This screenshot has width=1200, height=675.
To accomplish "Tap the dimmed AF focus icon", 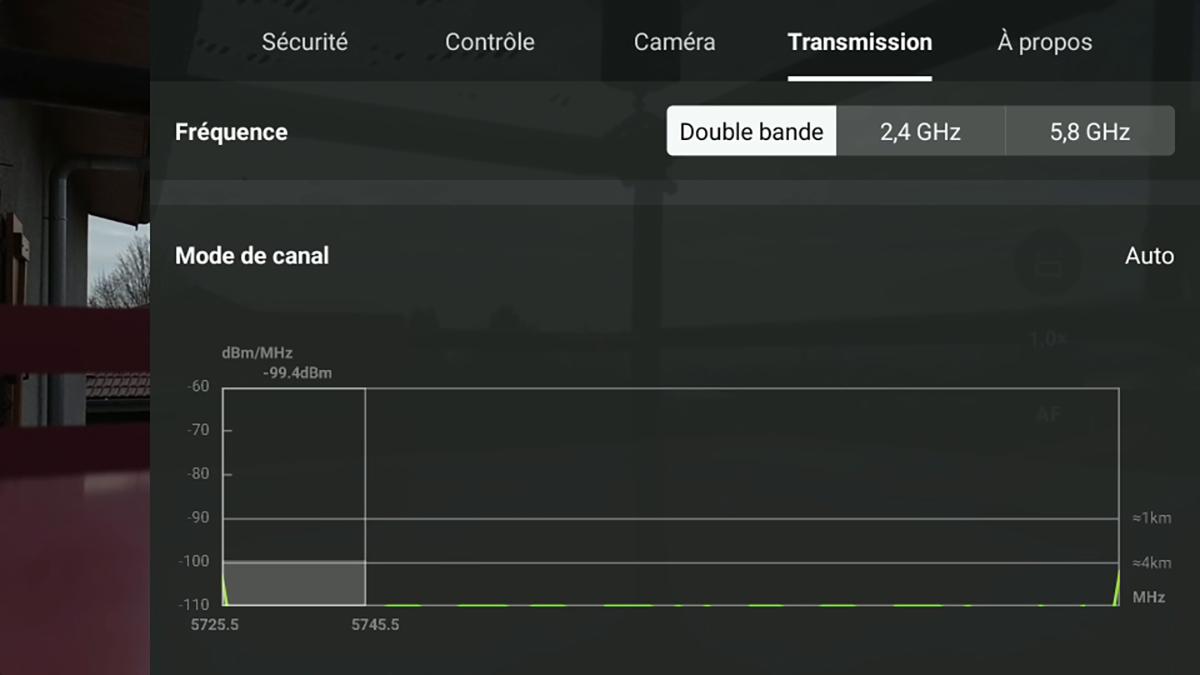I will 1048,414.
